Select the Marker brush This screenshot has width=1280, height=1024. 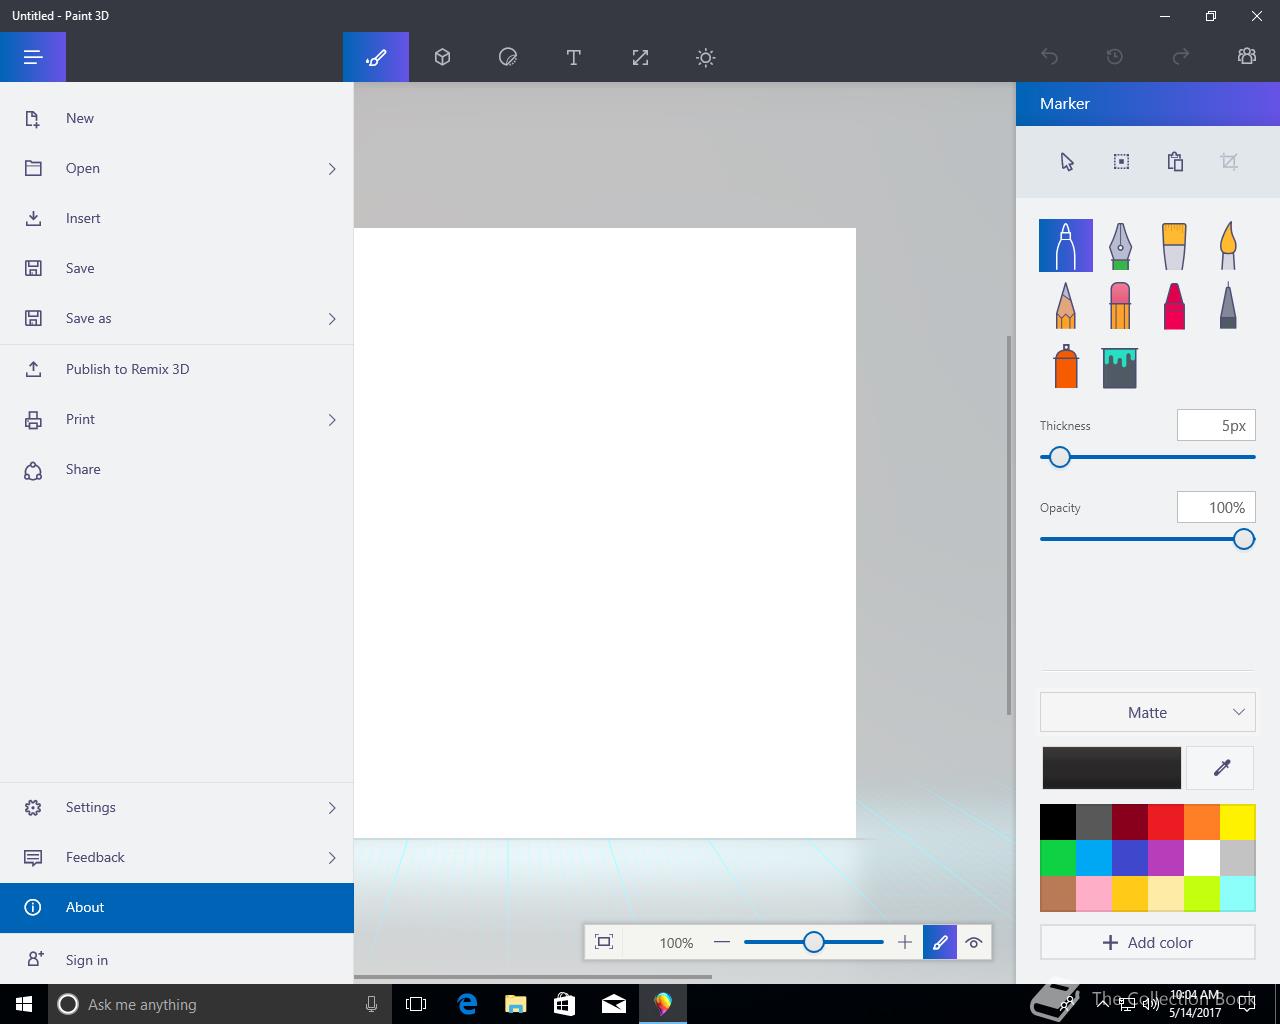pos(1066,245)
